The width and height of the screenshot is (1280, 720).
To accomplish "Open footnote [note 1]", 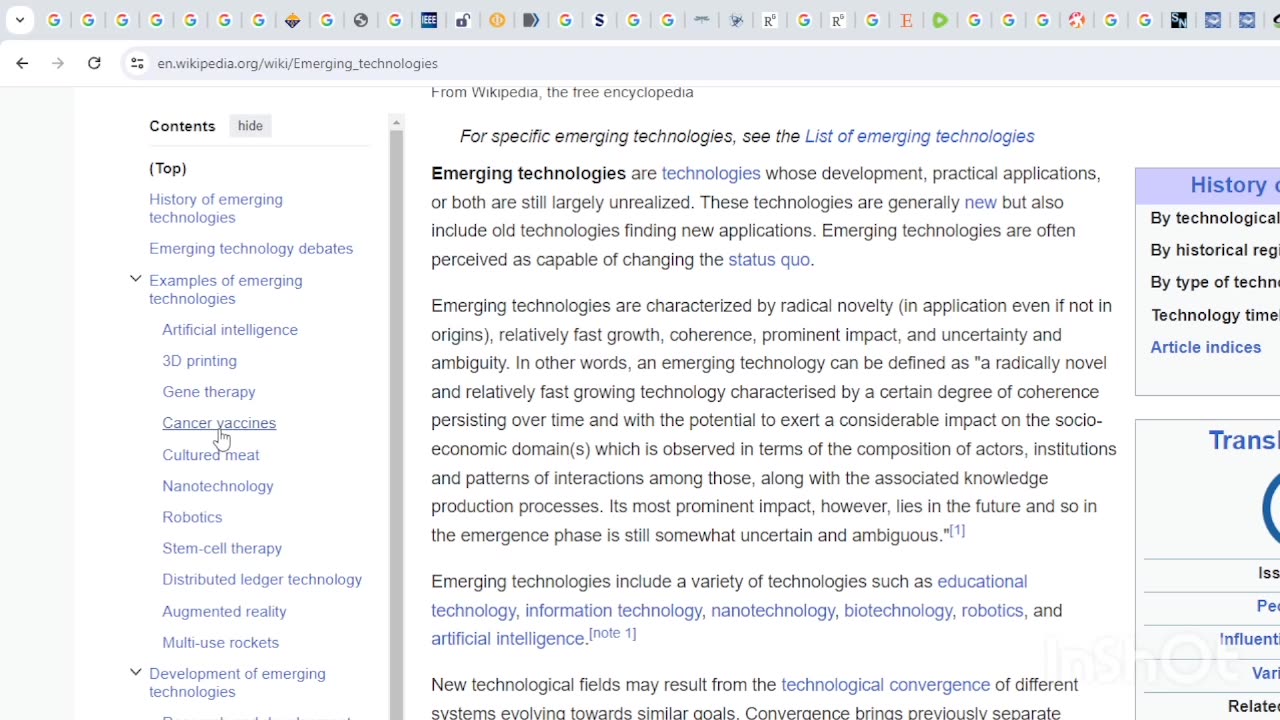I will pyautogui.click(x=612, y=633).
